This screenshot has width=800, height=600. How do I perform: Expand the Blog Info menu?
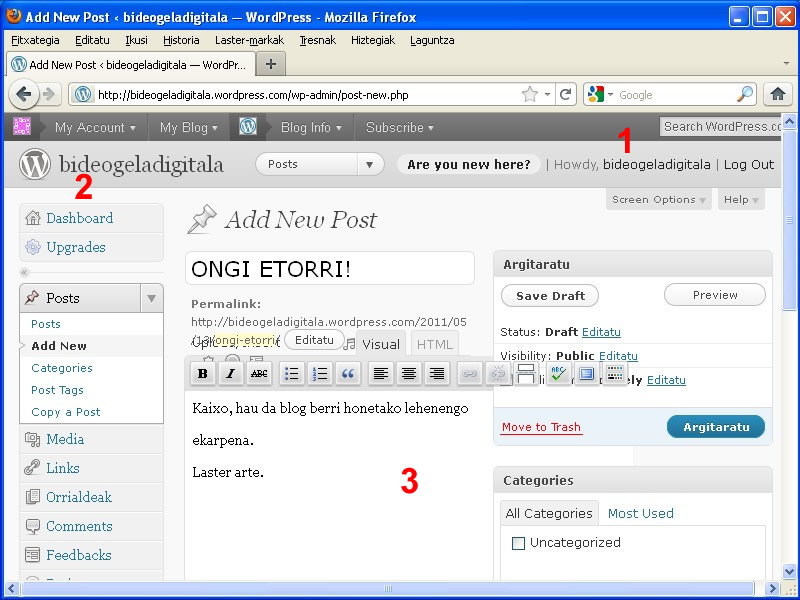coord(311,127)
